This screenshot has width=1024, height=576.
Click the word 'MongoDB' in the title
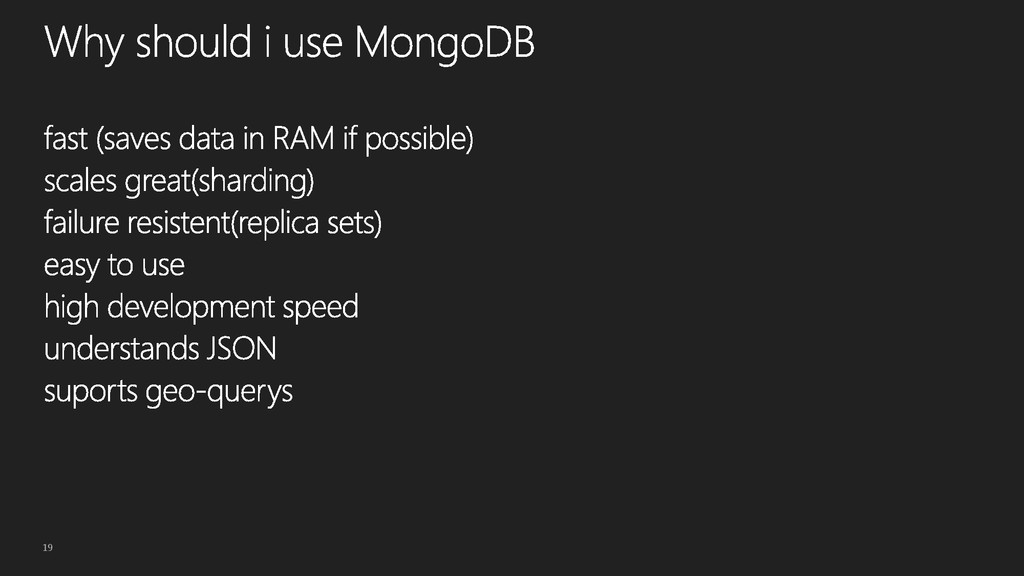click(445, 43)
